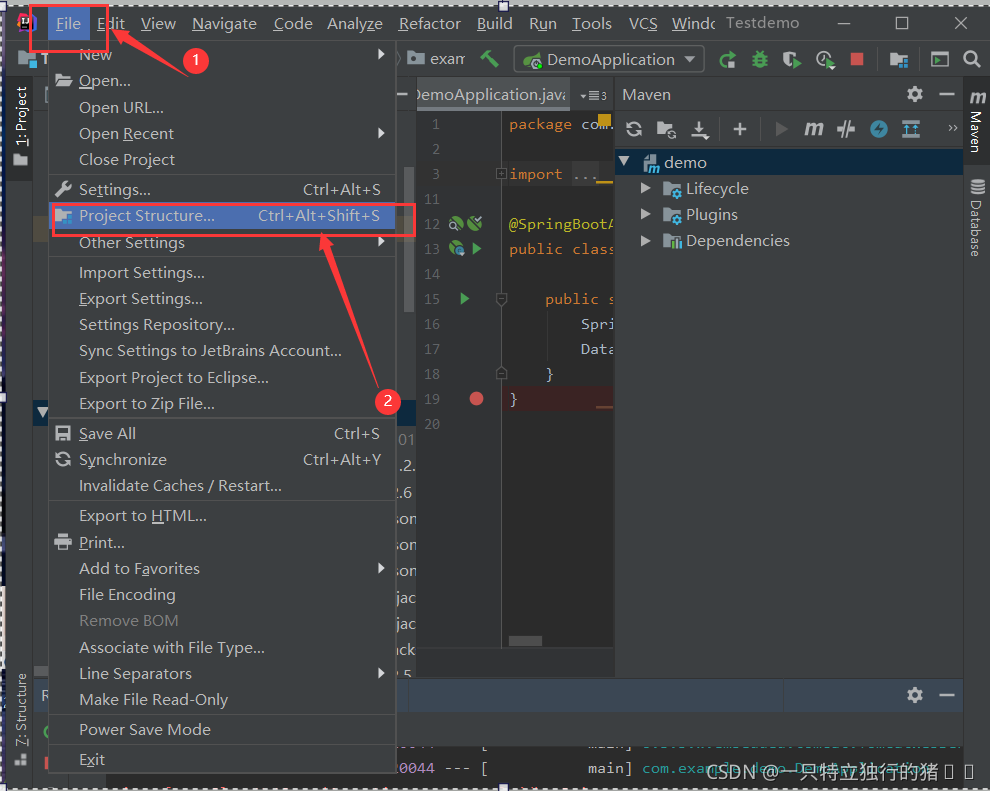990x791 pixels.
Task: Toggle Power Save Mode
Action: pos(222,729)
